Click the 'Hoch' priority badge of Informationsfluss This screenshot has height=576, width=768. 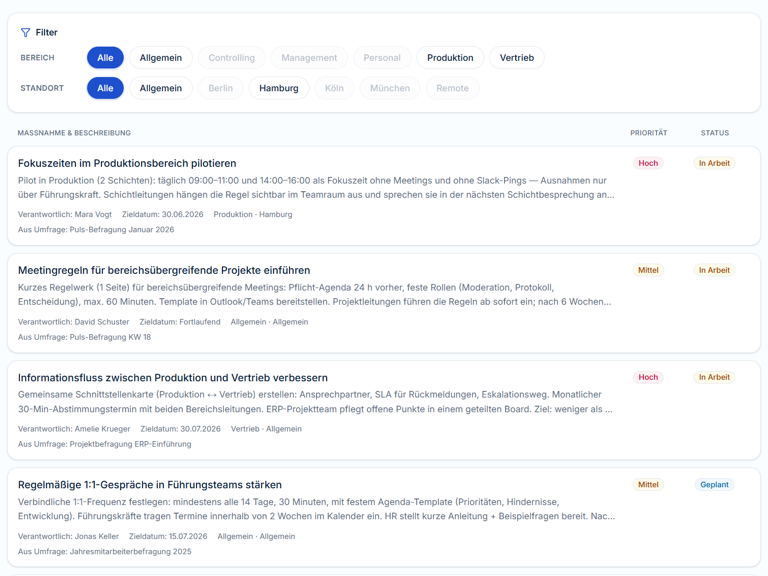(x=648, y=377)
